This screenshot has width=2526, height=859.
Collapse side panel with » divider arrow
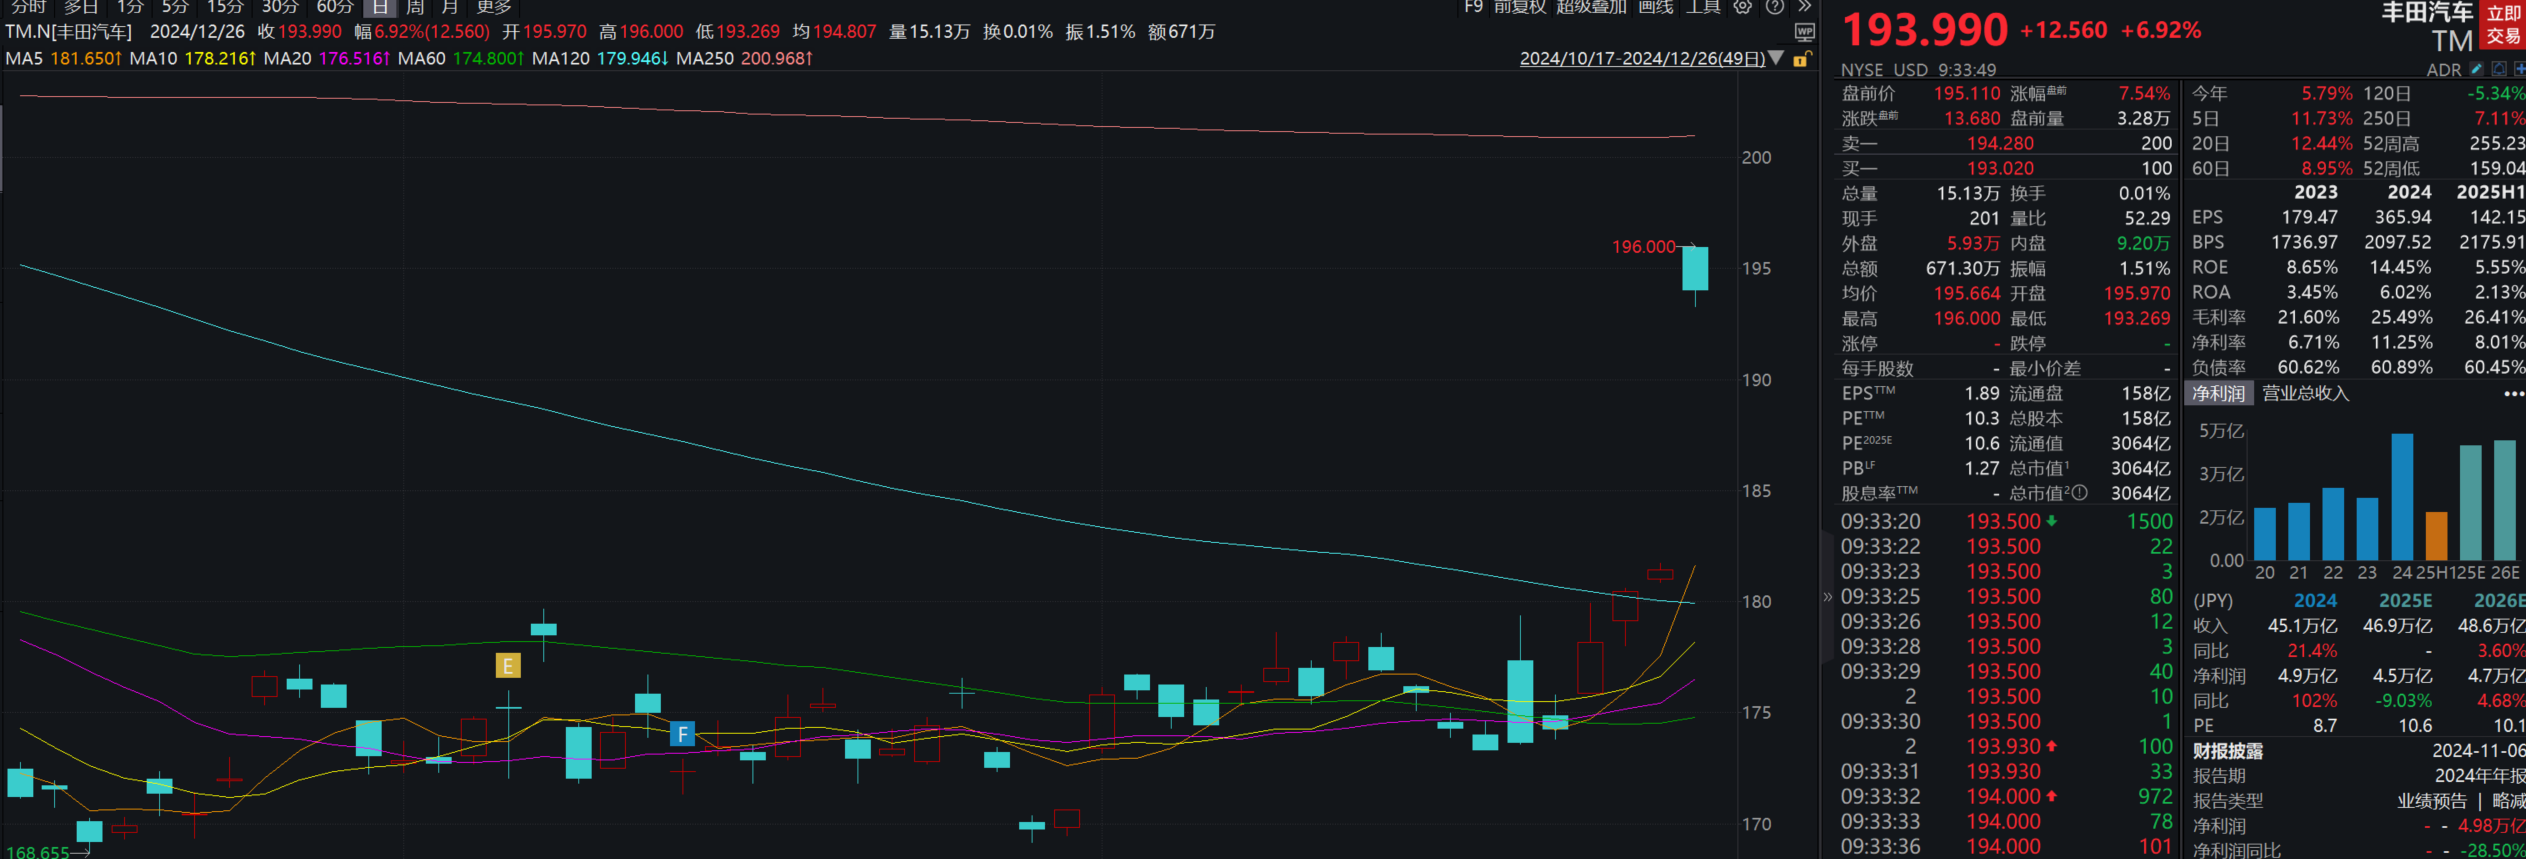(x=1828, y=597)
